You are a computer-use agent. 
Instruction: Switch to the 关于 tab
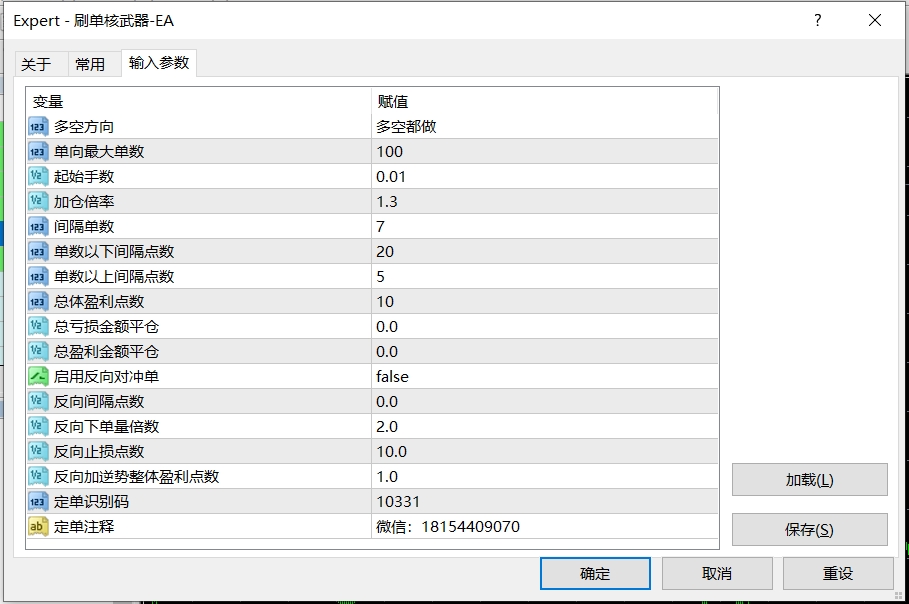tap(36, 64)
